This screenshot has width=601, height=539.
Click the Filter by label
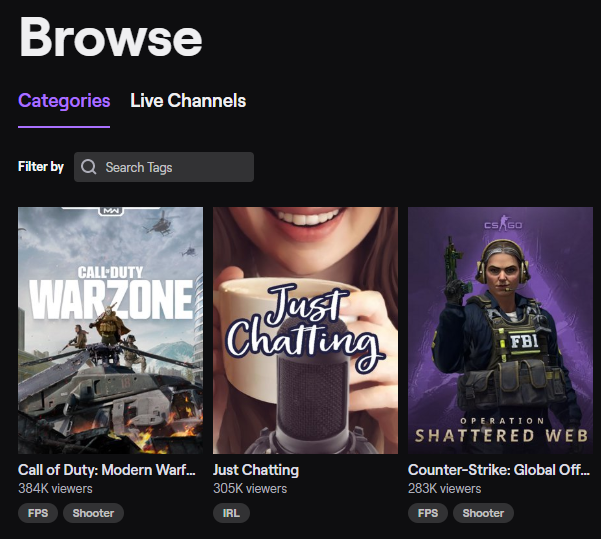tap(41, 167)
